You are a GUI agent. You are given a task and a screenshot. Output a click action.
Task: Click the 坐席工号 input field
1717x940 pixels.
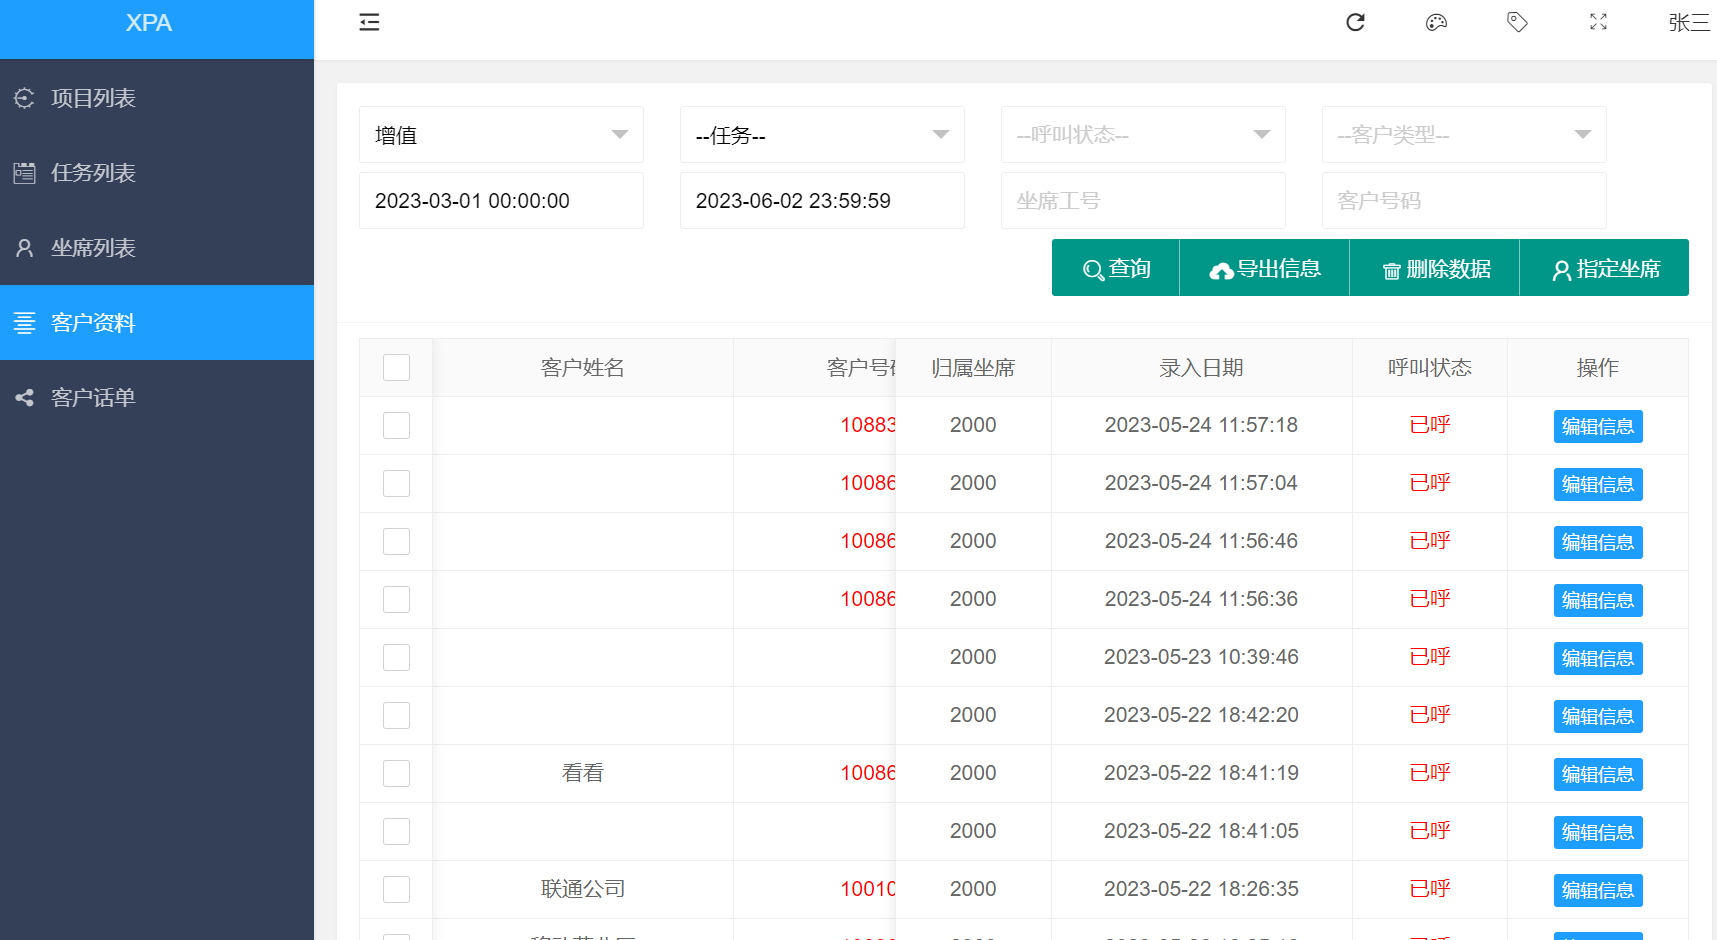(x=1143, y=201)
